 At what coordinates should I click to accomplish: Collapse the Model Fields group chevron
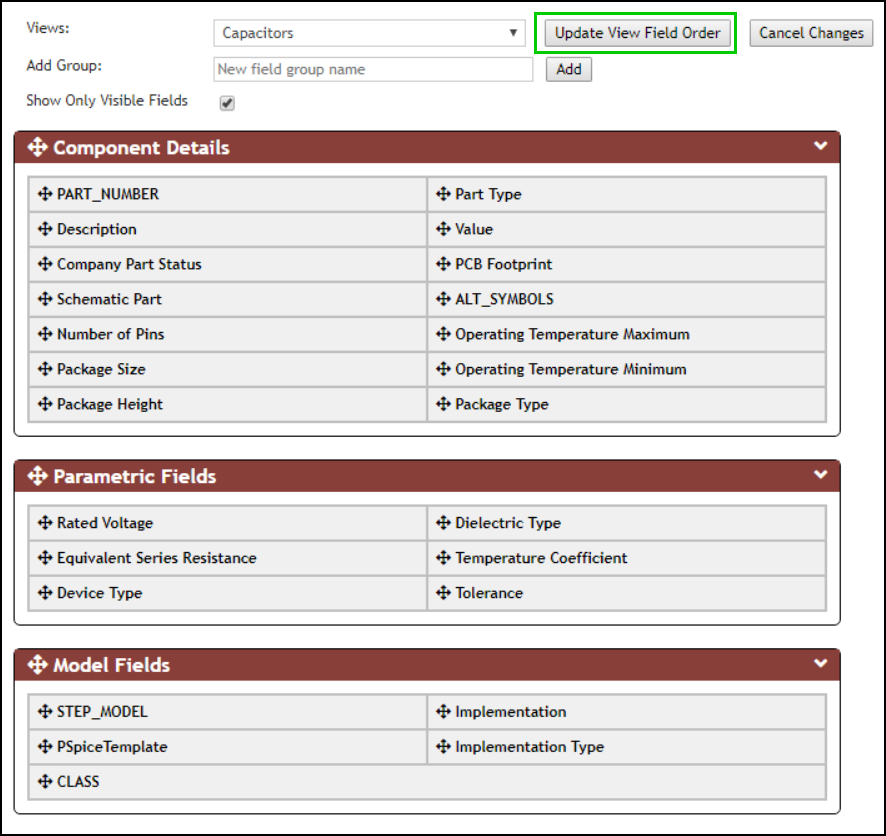(821, 664)
